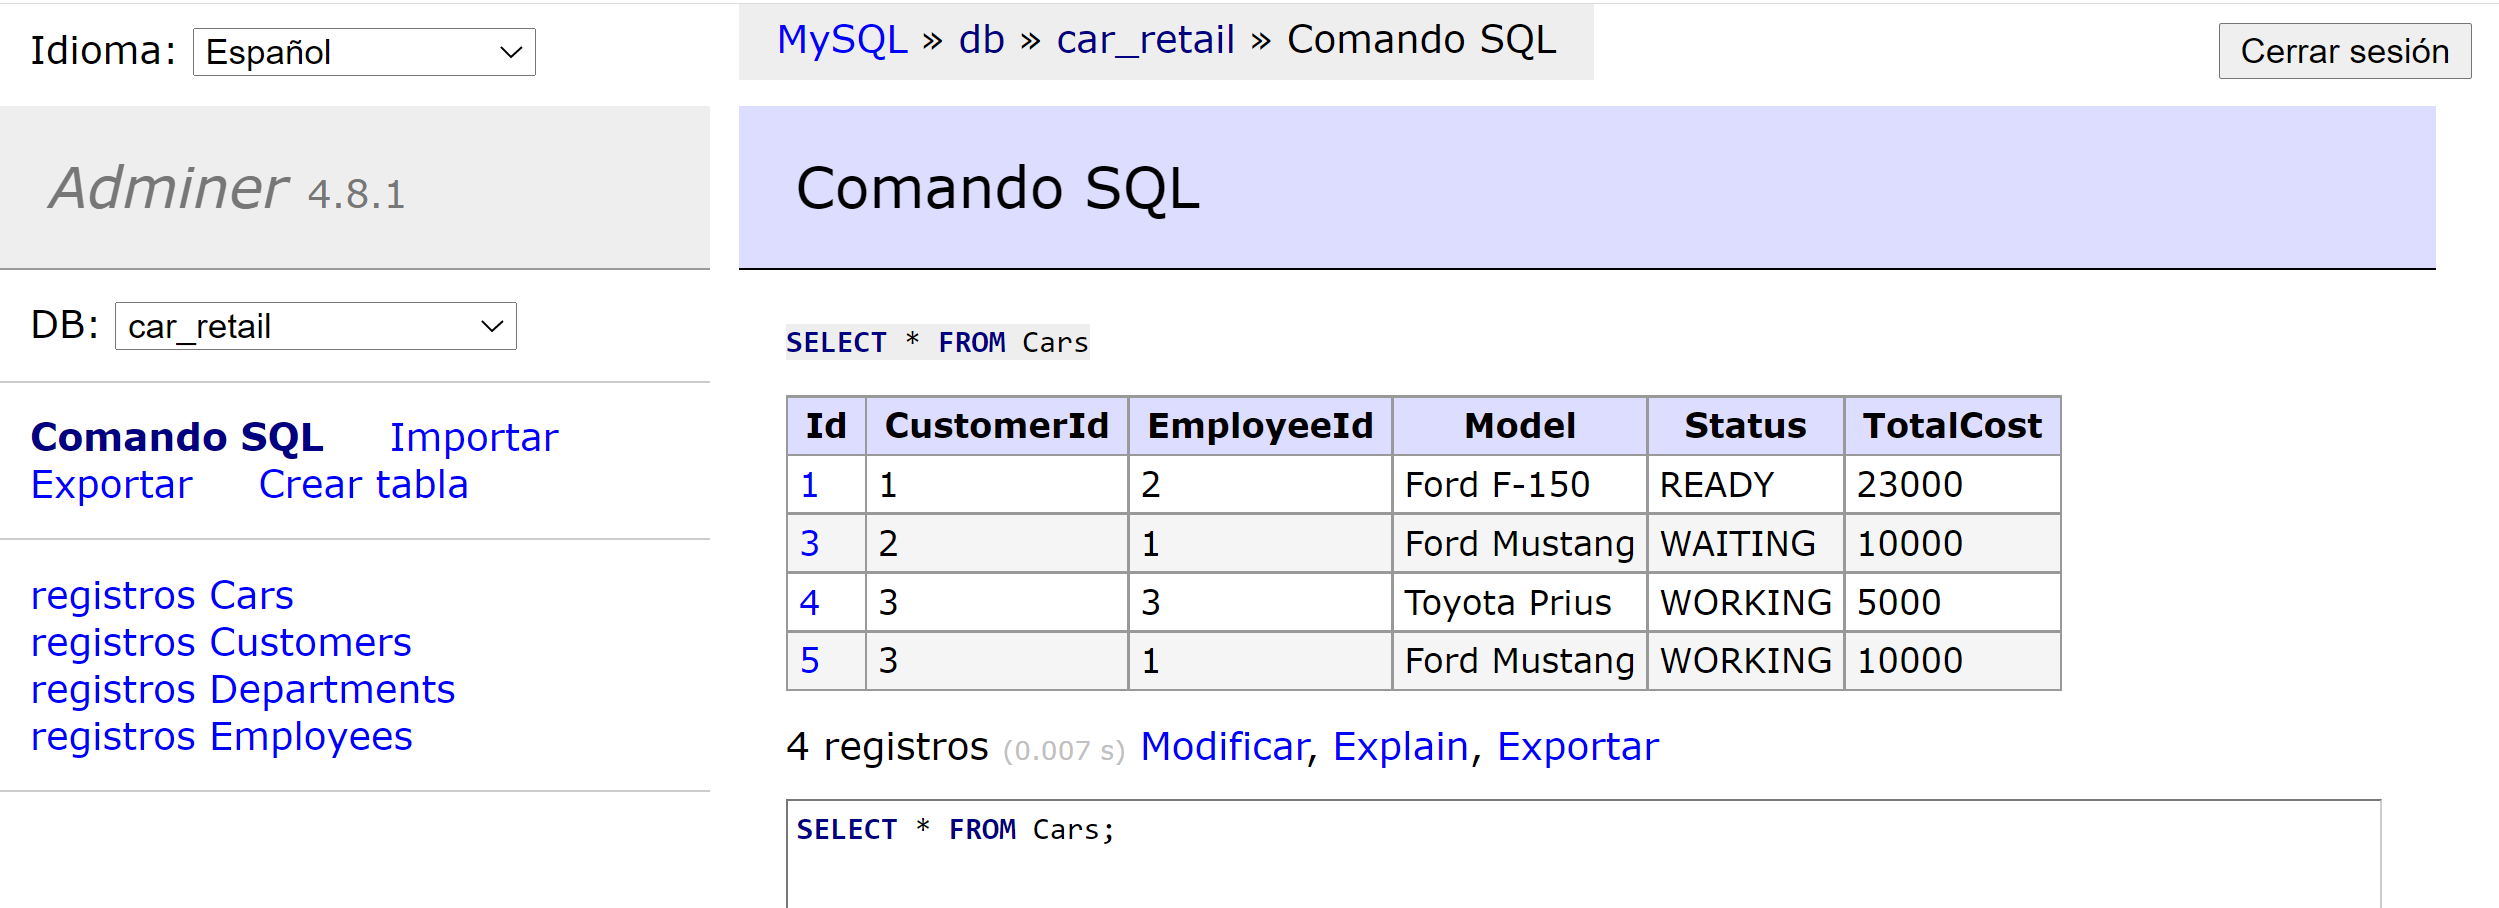Click inside the SQL query text area
2499x908 pixels.
(1583, 854)
